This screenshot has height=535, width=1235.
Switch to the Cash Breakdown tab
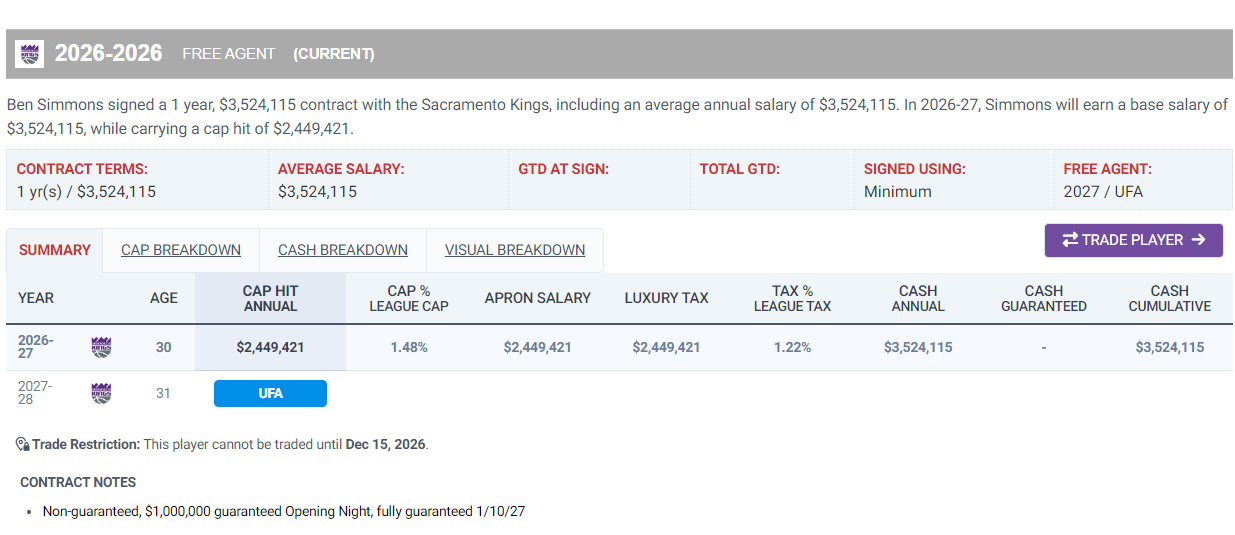click(343, 250)
